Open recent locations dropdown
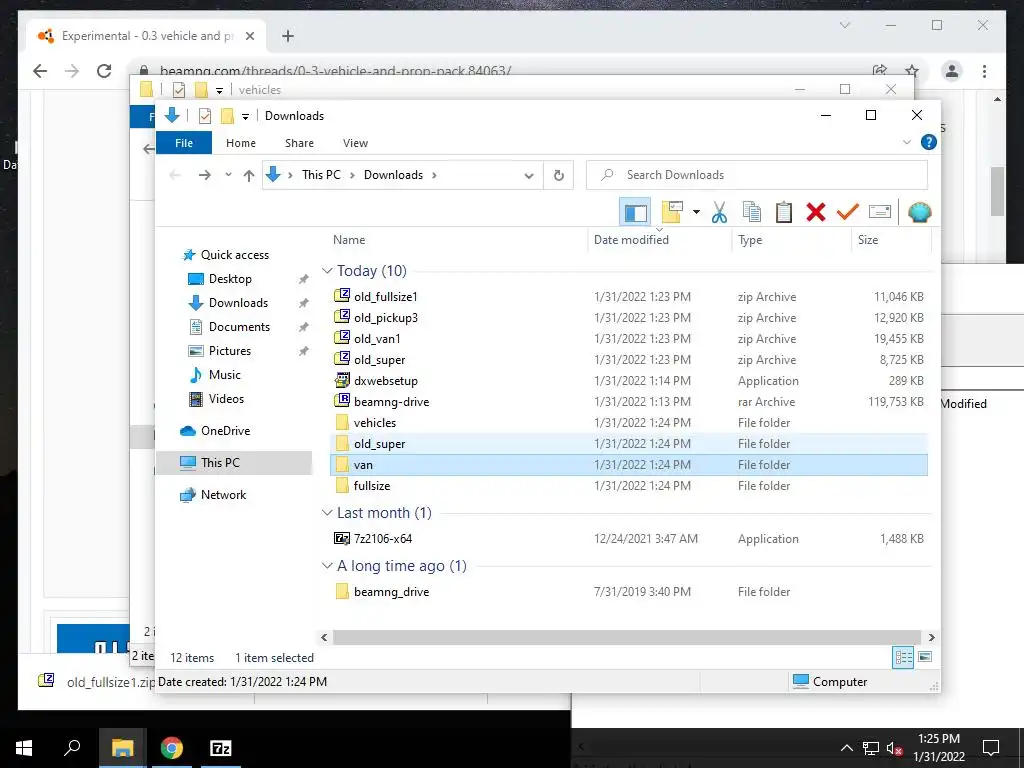 228,175
